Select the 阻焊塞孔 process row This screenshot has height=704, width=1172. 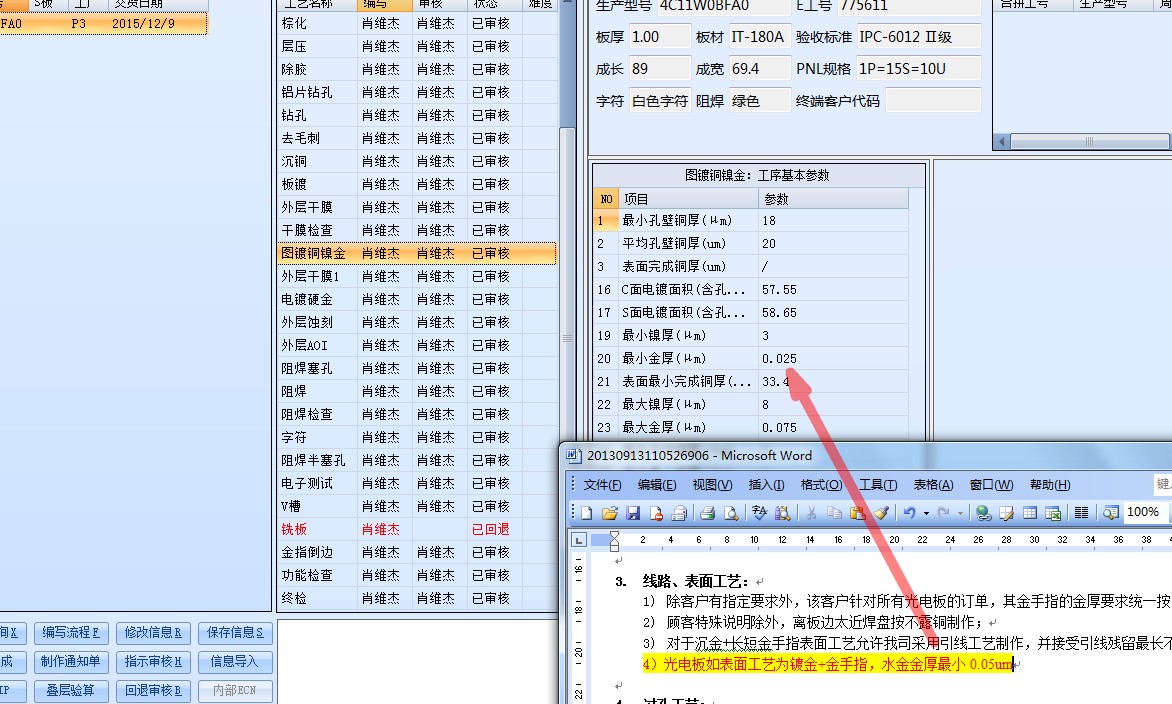[417, 368]
